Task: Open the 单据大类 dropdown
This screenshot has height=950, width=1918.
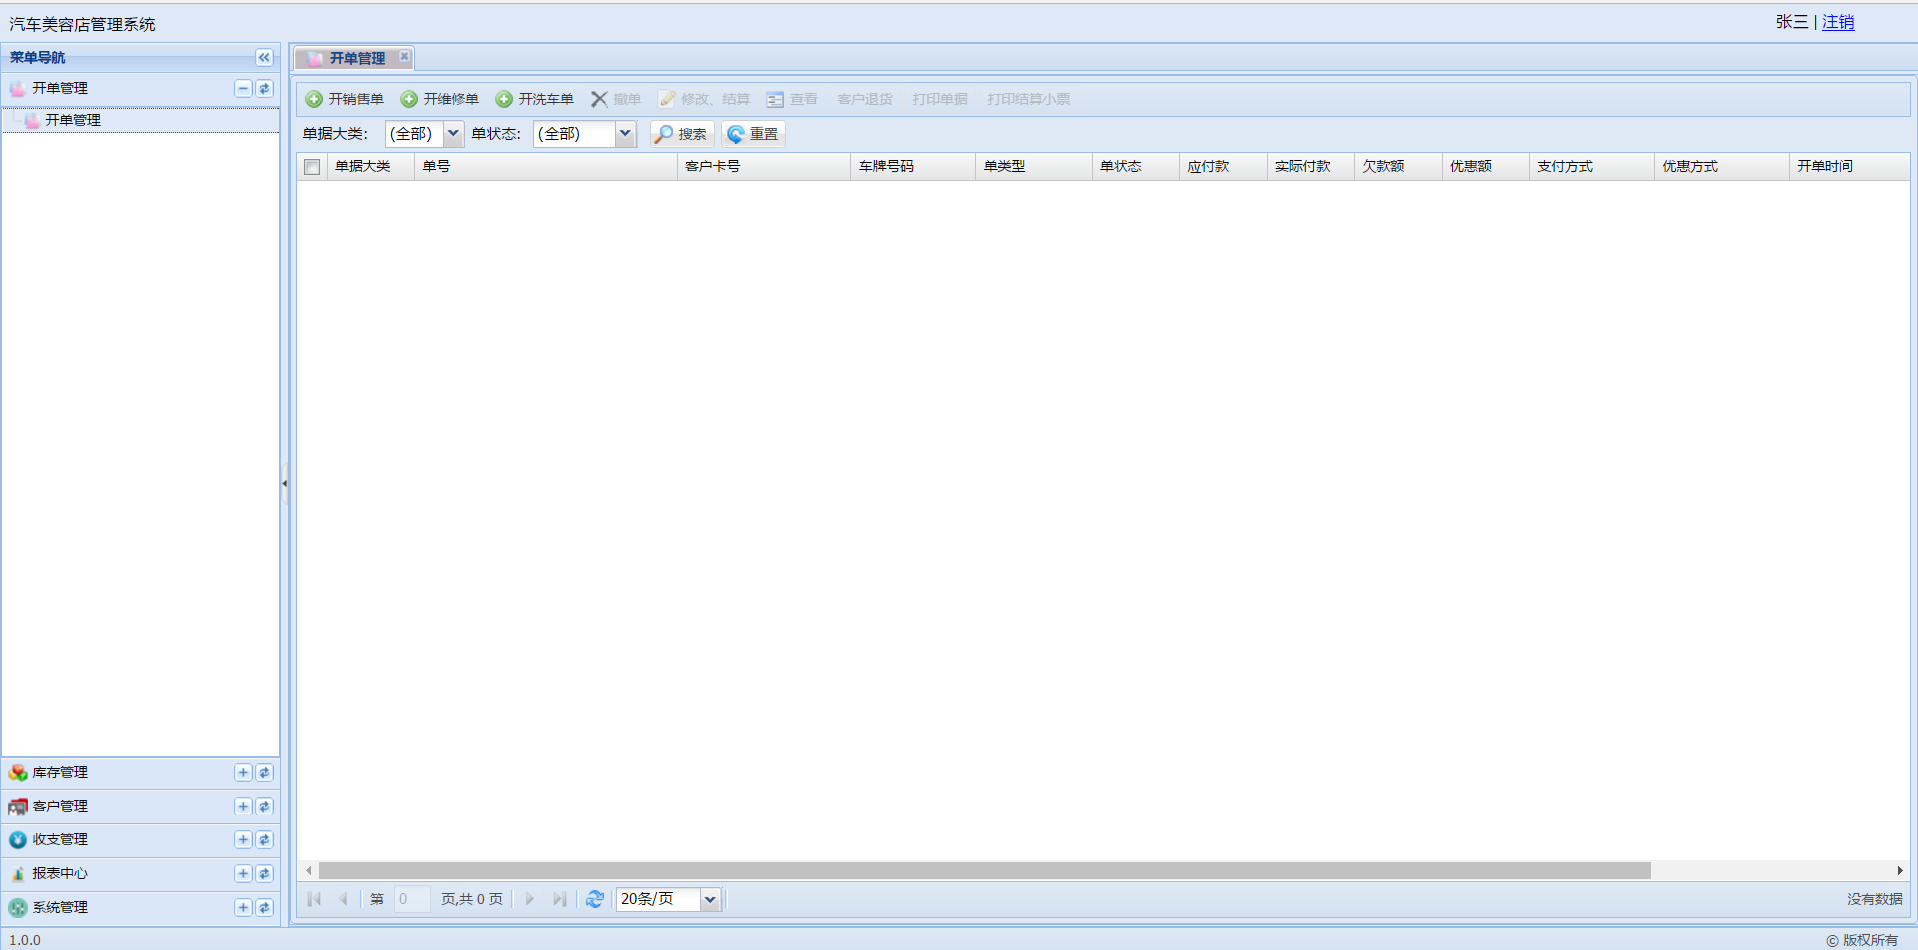Action: [453, 134]
